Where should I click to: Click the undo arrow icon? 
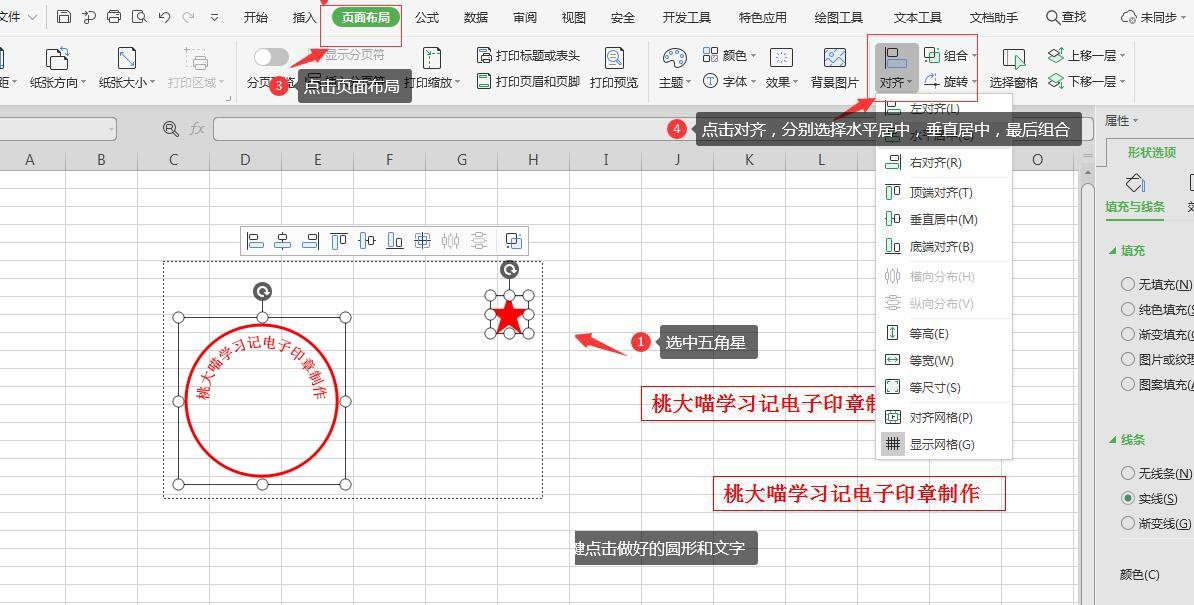pos(164,17)
